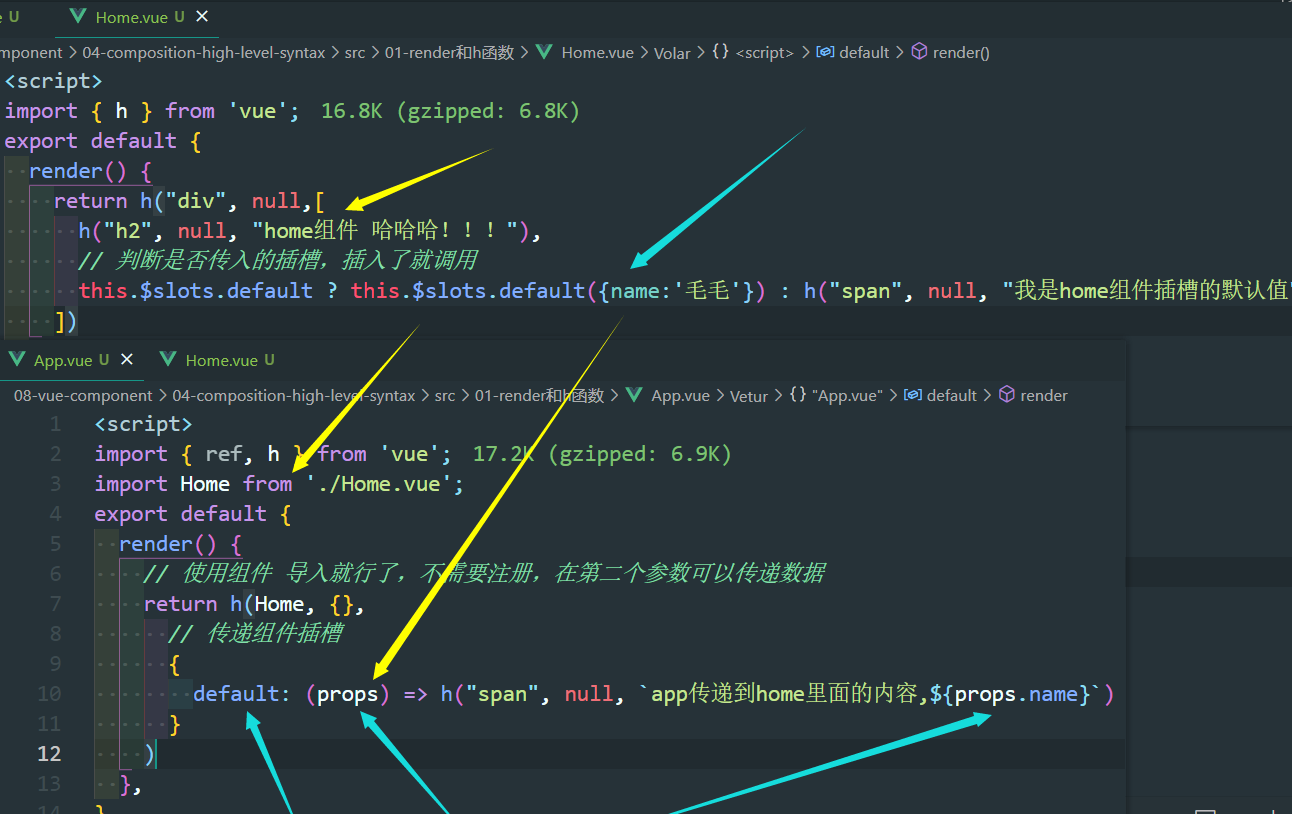
Task: Click the render cube icon in App.vue breadcrumb
Action: coord(1009,394)
